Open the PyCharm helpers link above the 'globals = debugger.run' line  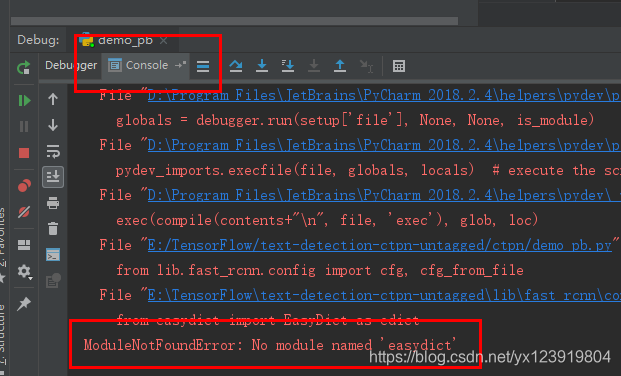pyautogui.click(x=384, y=95)
